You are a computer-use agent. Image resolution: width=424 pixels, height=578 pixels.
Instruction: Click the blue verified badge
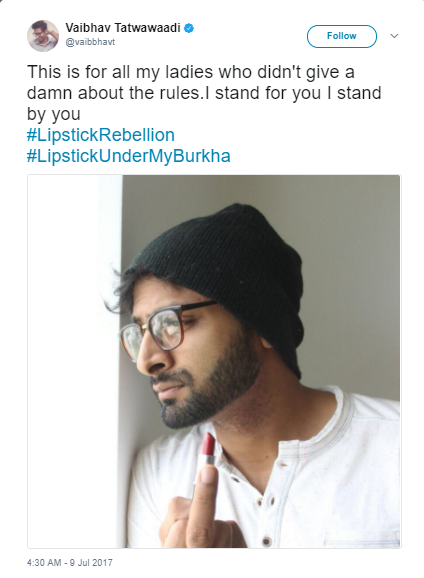coord(189,28)
